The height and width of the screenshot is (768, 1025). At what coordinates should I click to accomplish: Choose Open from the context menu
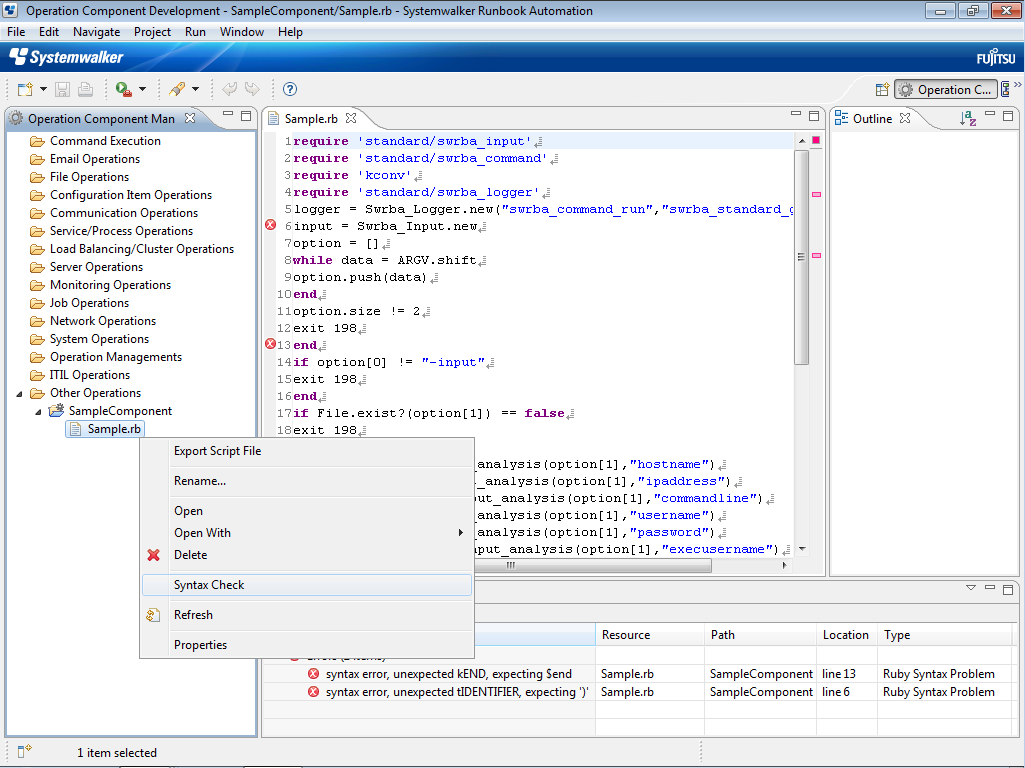pos(307,511)
